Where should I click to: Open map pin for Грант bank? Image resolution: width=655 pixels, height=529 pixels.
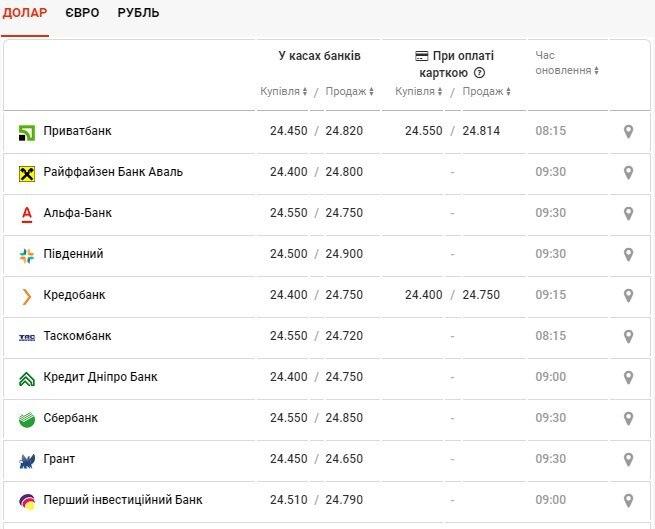click(x=628, y=459)
